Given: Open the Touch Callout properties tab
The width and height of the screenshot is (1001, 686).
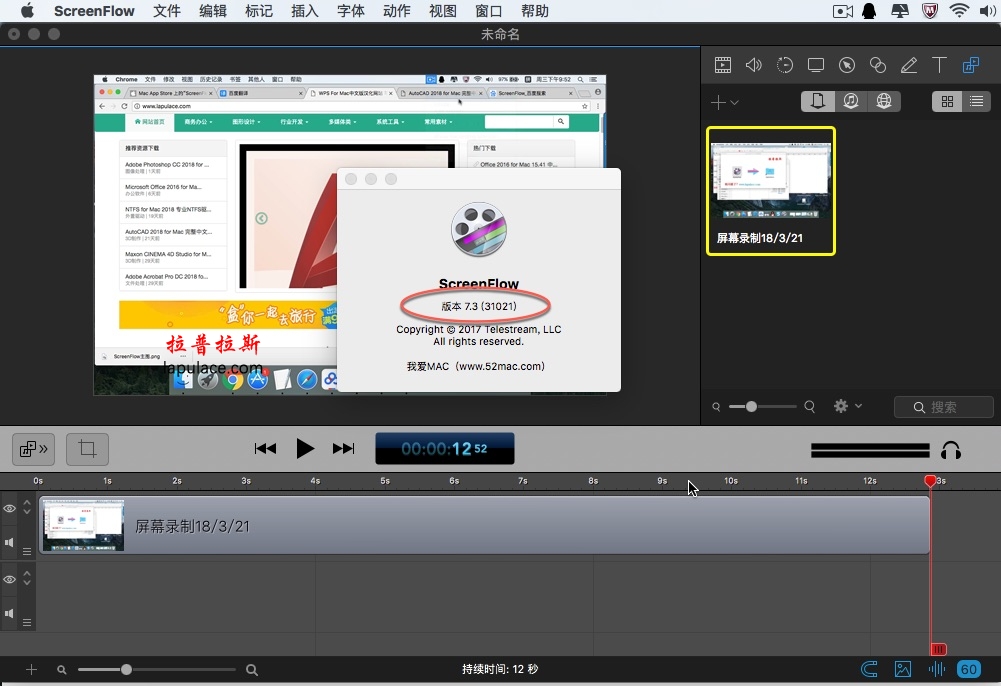Looking at the screenshot, I should pos(878,64).
